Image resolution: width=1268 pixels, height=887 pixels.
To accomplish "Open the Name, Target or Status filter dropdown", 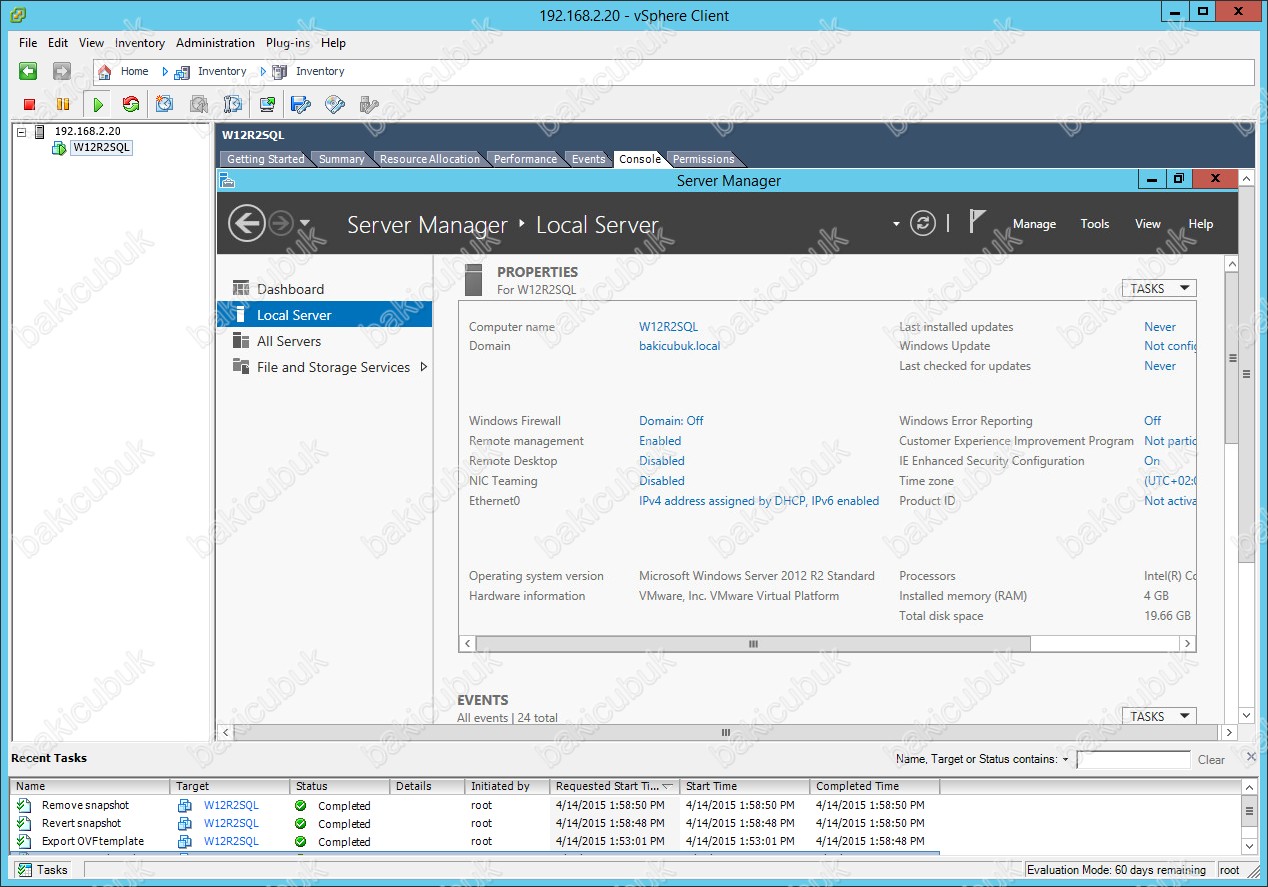I will (x=1065, y=760).
